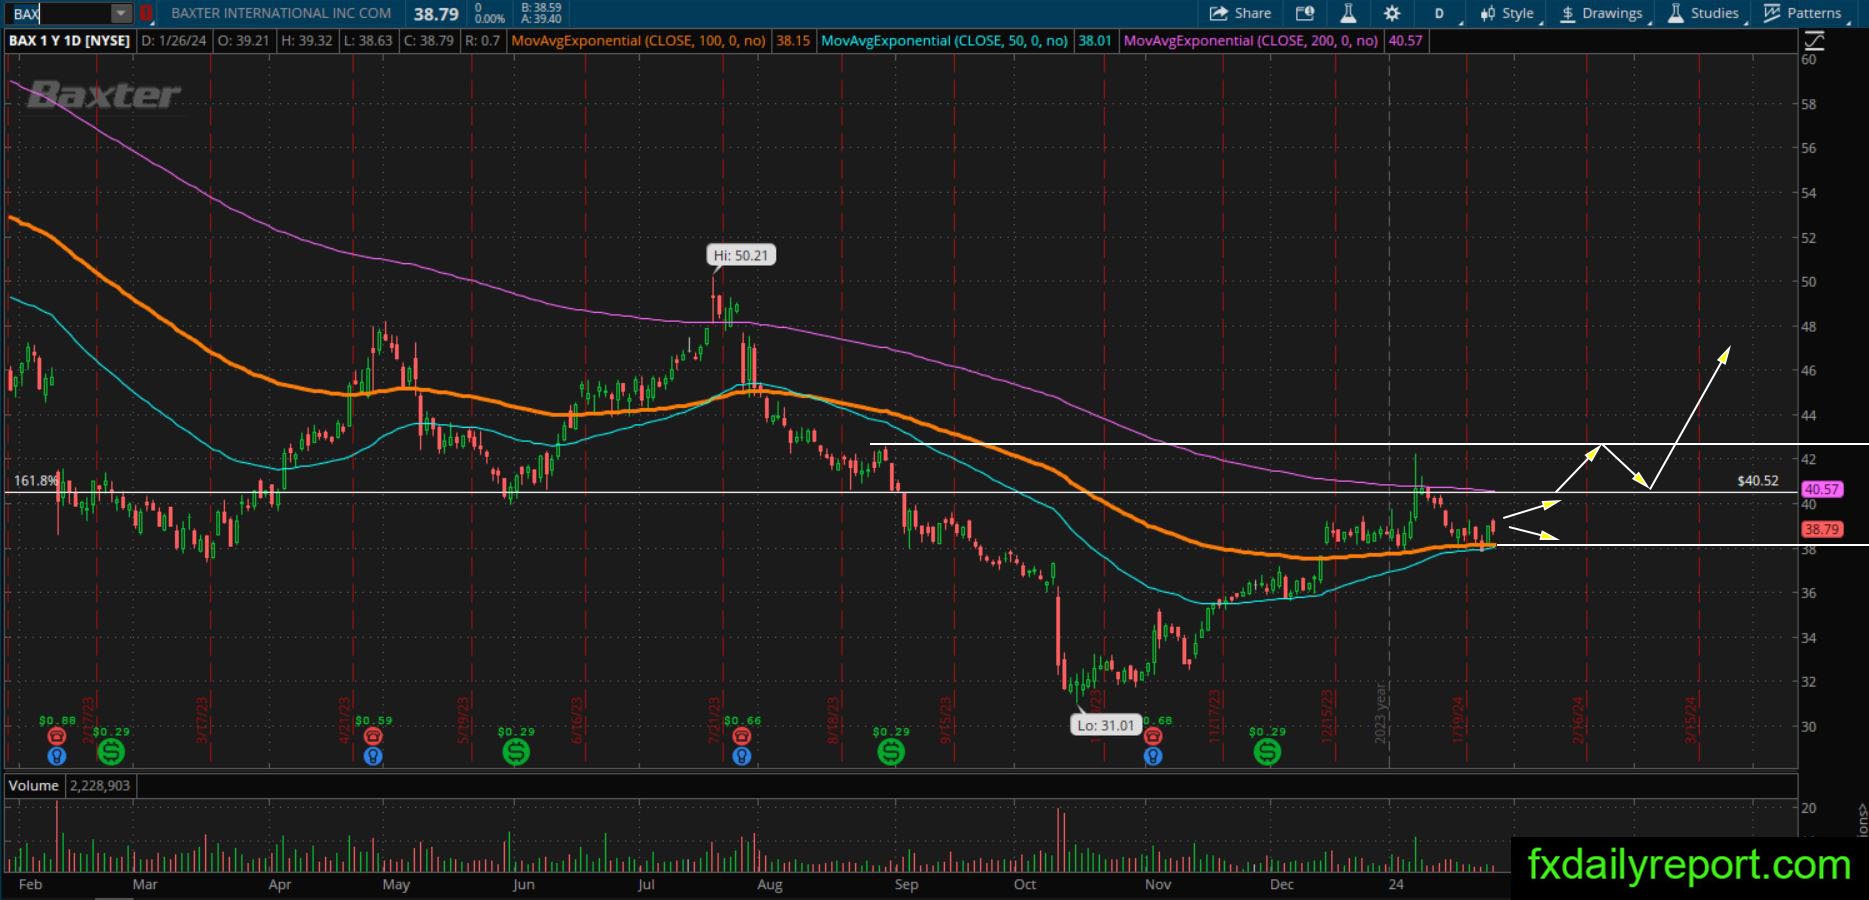Click the 161.8% Fibonacci level label

[x=35, y=481]
